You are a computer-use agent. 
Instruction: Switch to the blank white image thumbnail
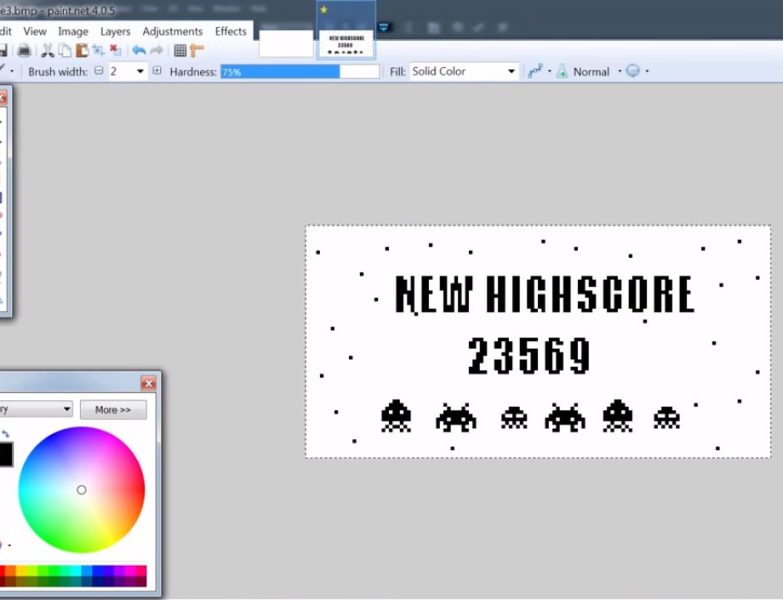(286, 43)
